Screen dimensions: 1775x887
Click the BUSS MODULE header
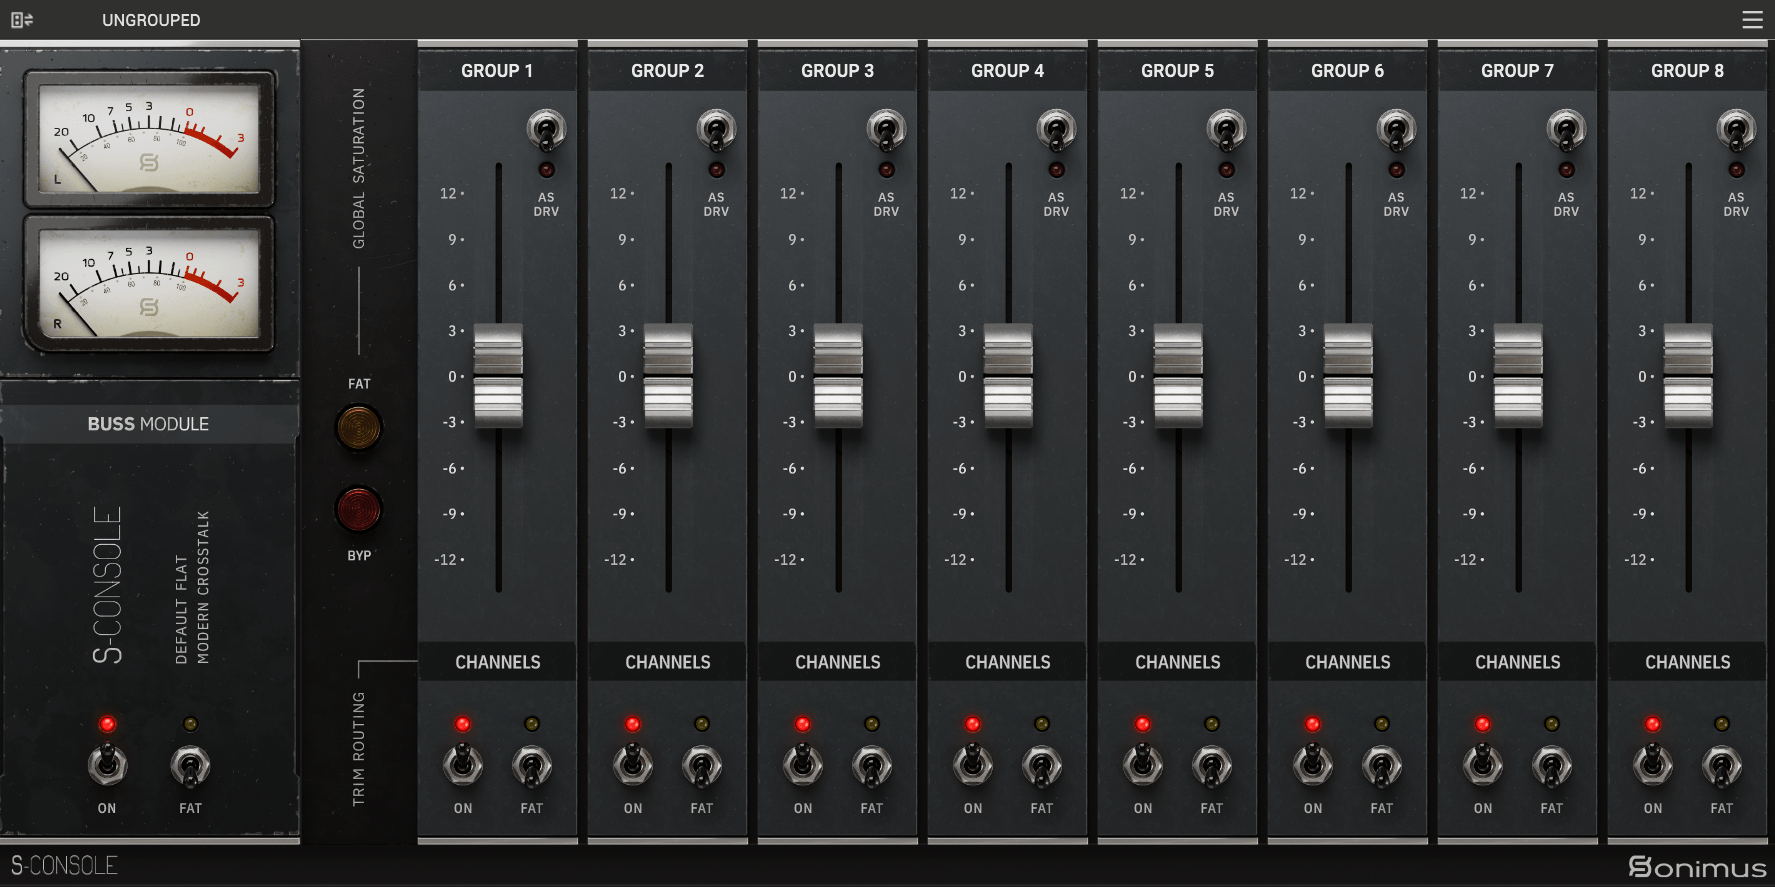tap(148, 424)
